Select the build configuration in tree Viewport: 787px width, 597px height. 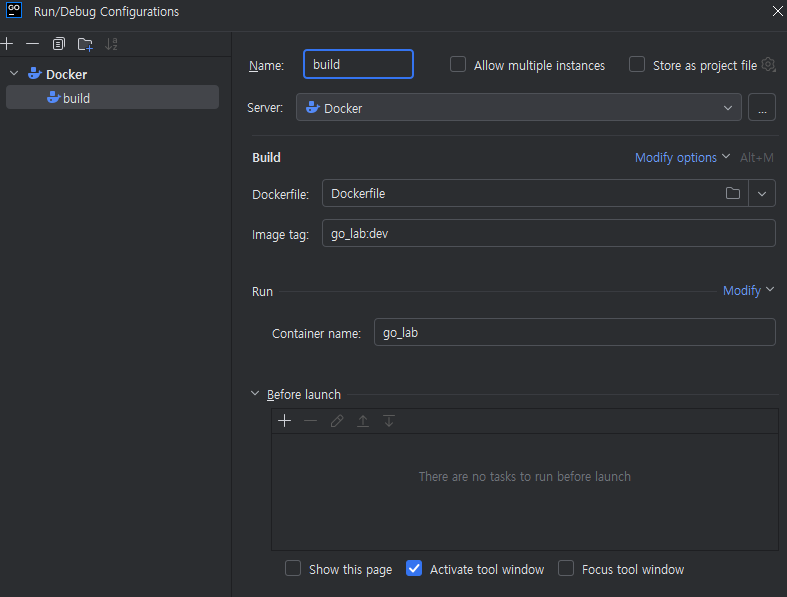[x=112, y=97]
